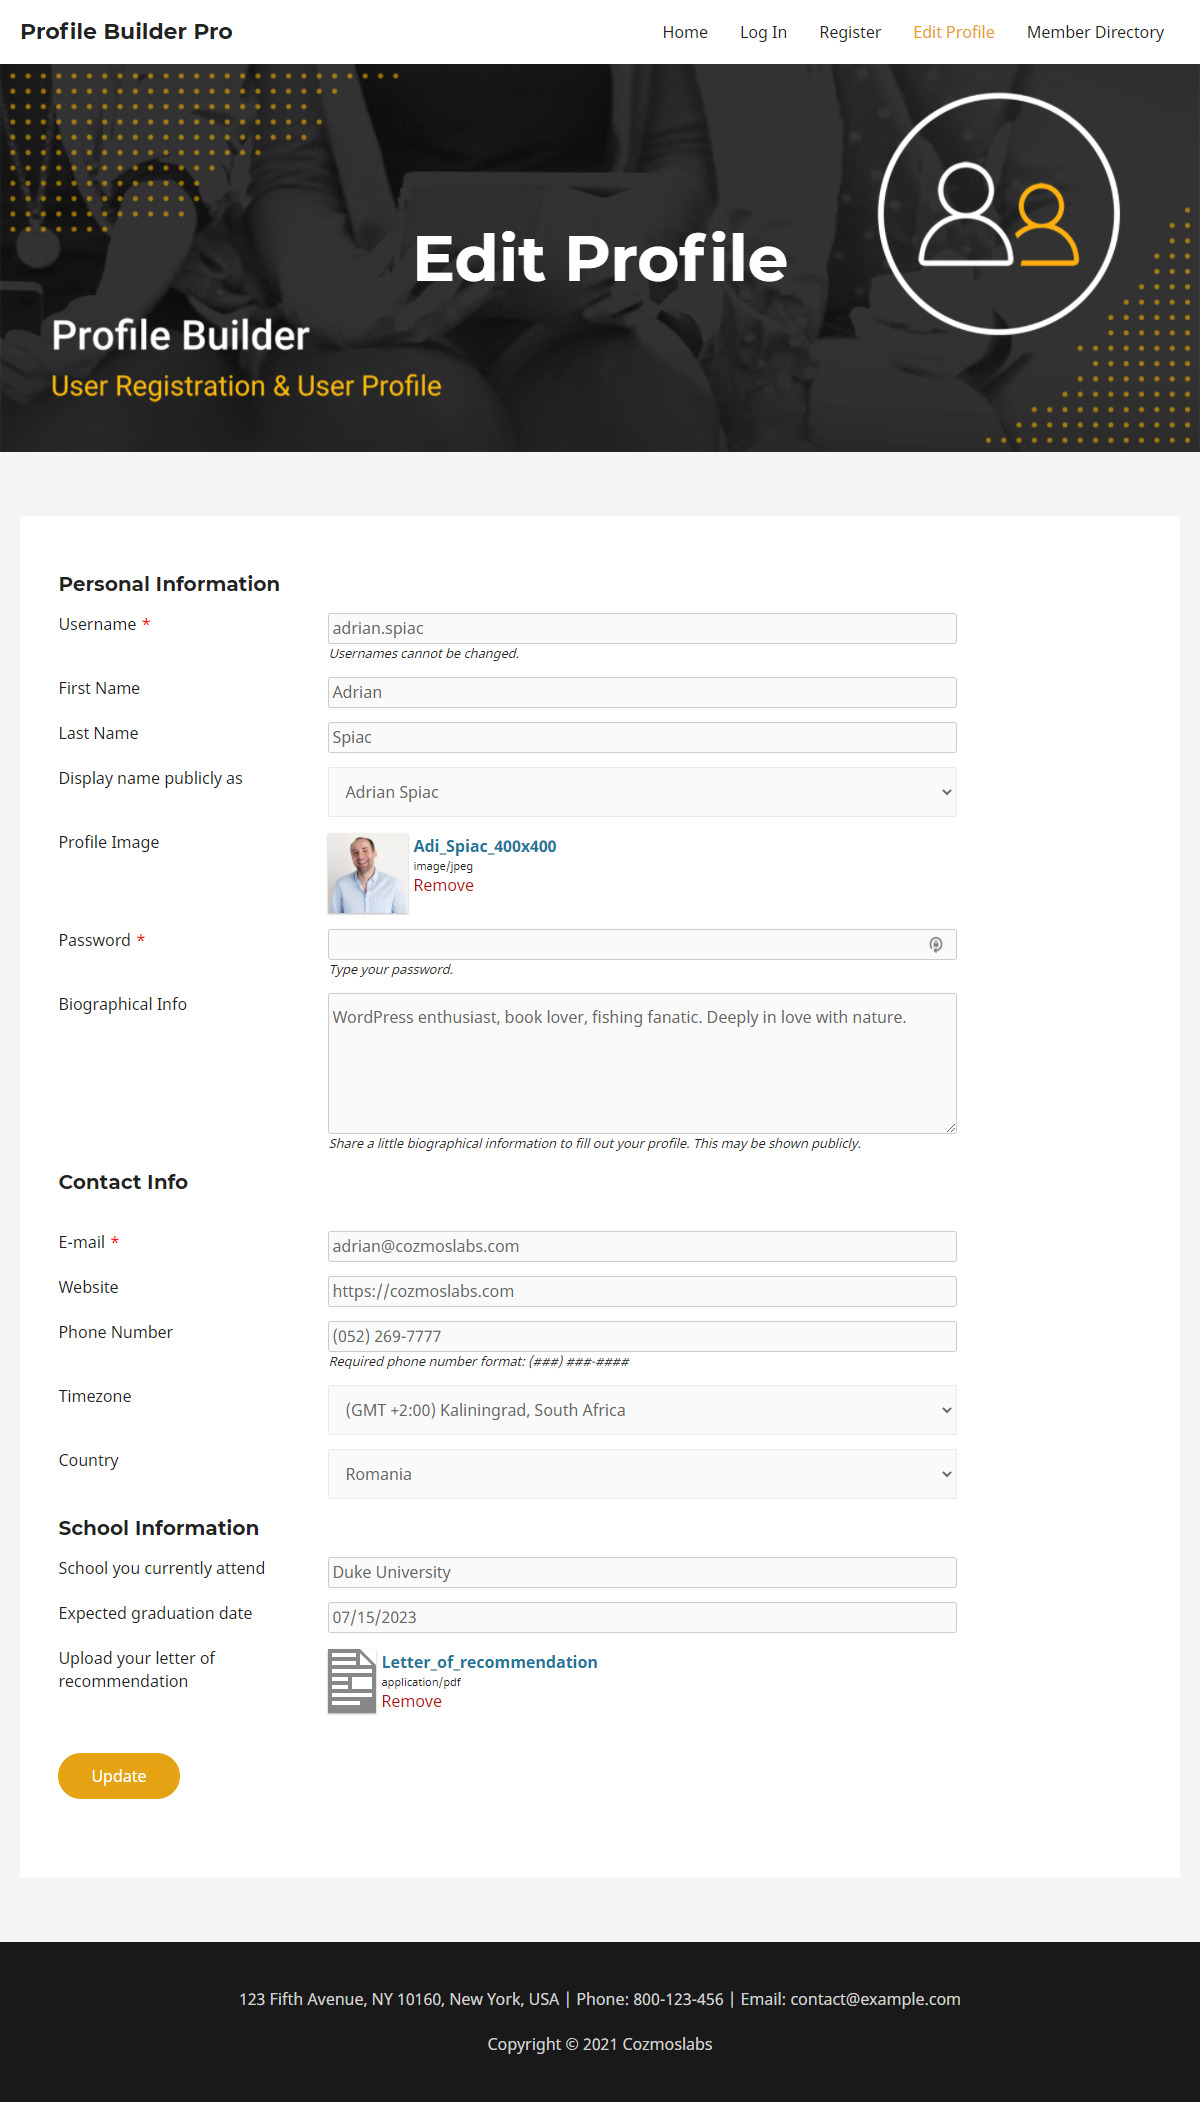Open the Letter_of_recommendation file link
The image size is (1200, 2102).
490,1662
